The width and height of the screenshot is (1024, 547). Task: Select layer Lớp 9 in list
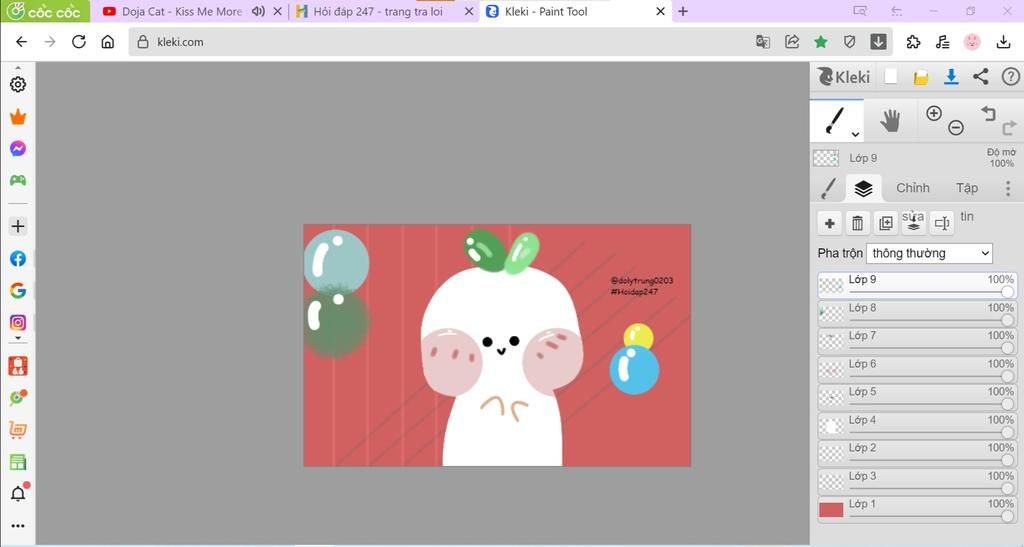coord(917,285)
